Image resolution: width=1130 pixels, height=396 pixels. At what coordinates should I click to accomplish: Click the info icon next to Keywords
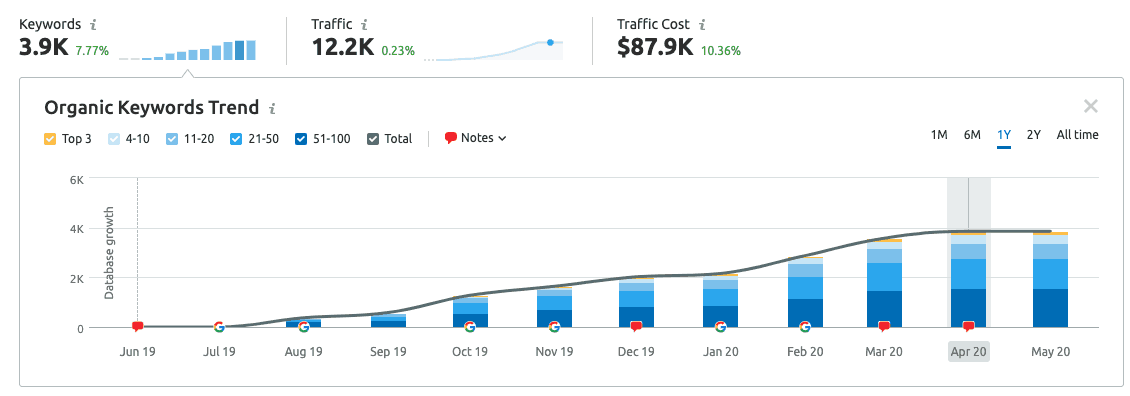click(x=93, y=25)
